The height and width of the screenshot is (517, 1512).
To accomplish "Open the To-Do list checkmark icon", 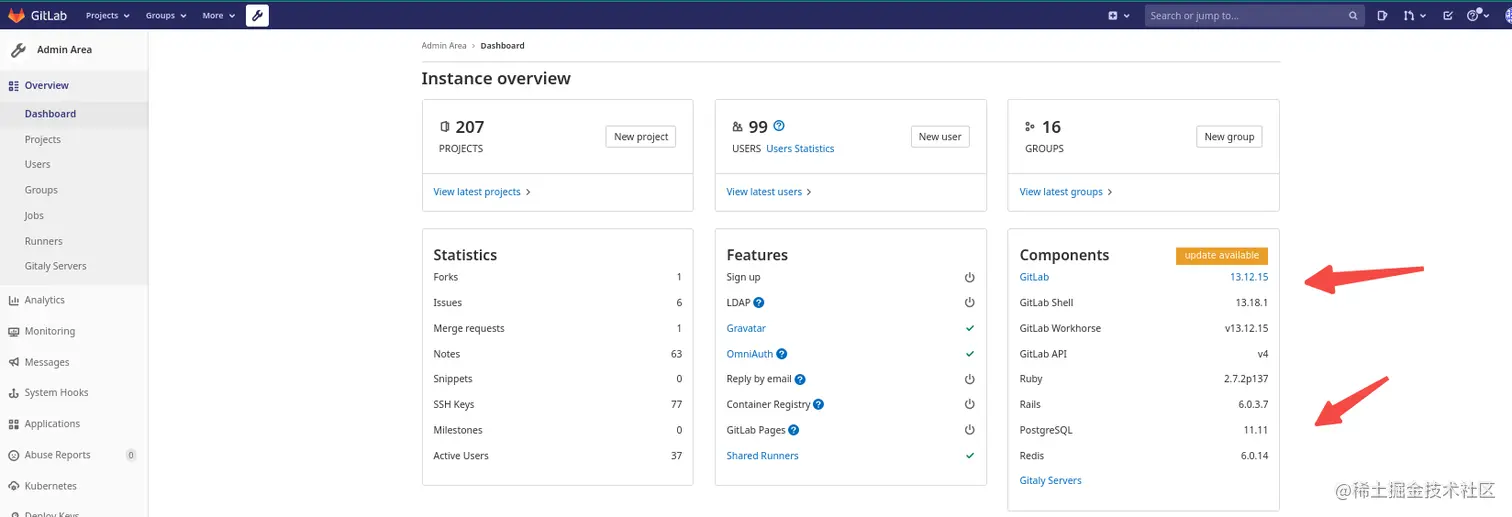I will coord(1447,16).
